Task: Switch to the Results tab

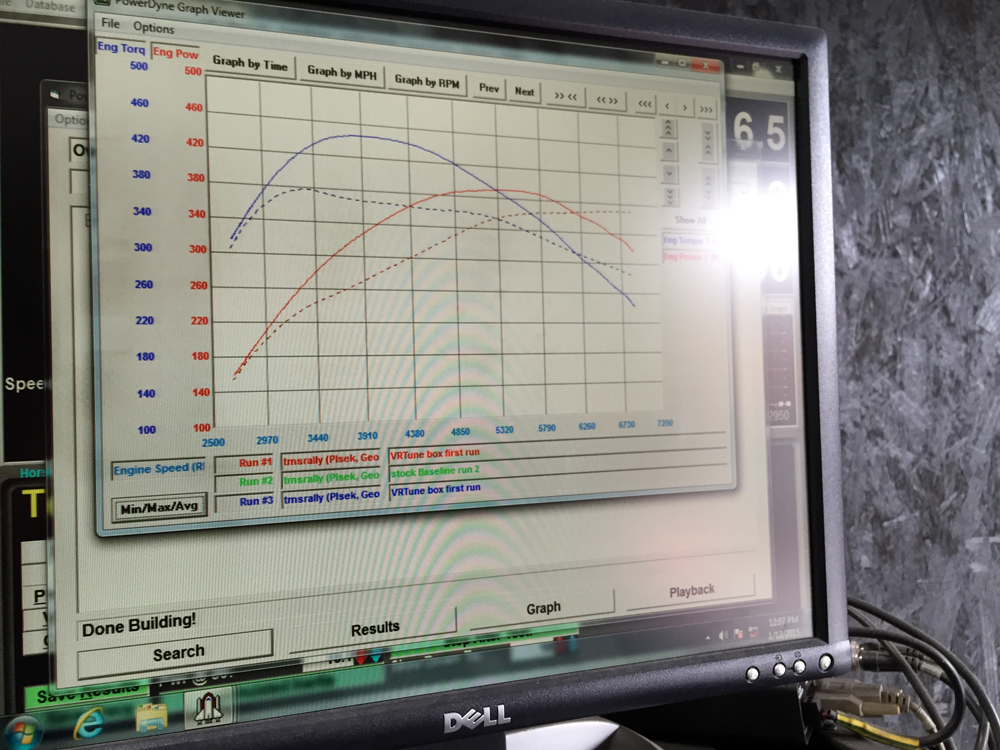Action: tap(373, 630)
